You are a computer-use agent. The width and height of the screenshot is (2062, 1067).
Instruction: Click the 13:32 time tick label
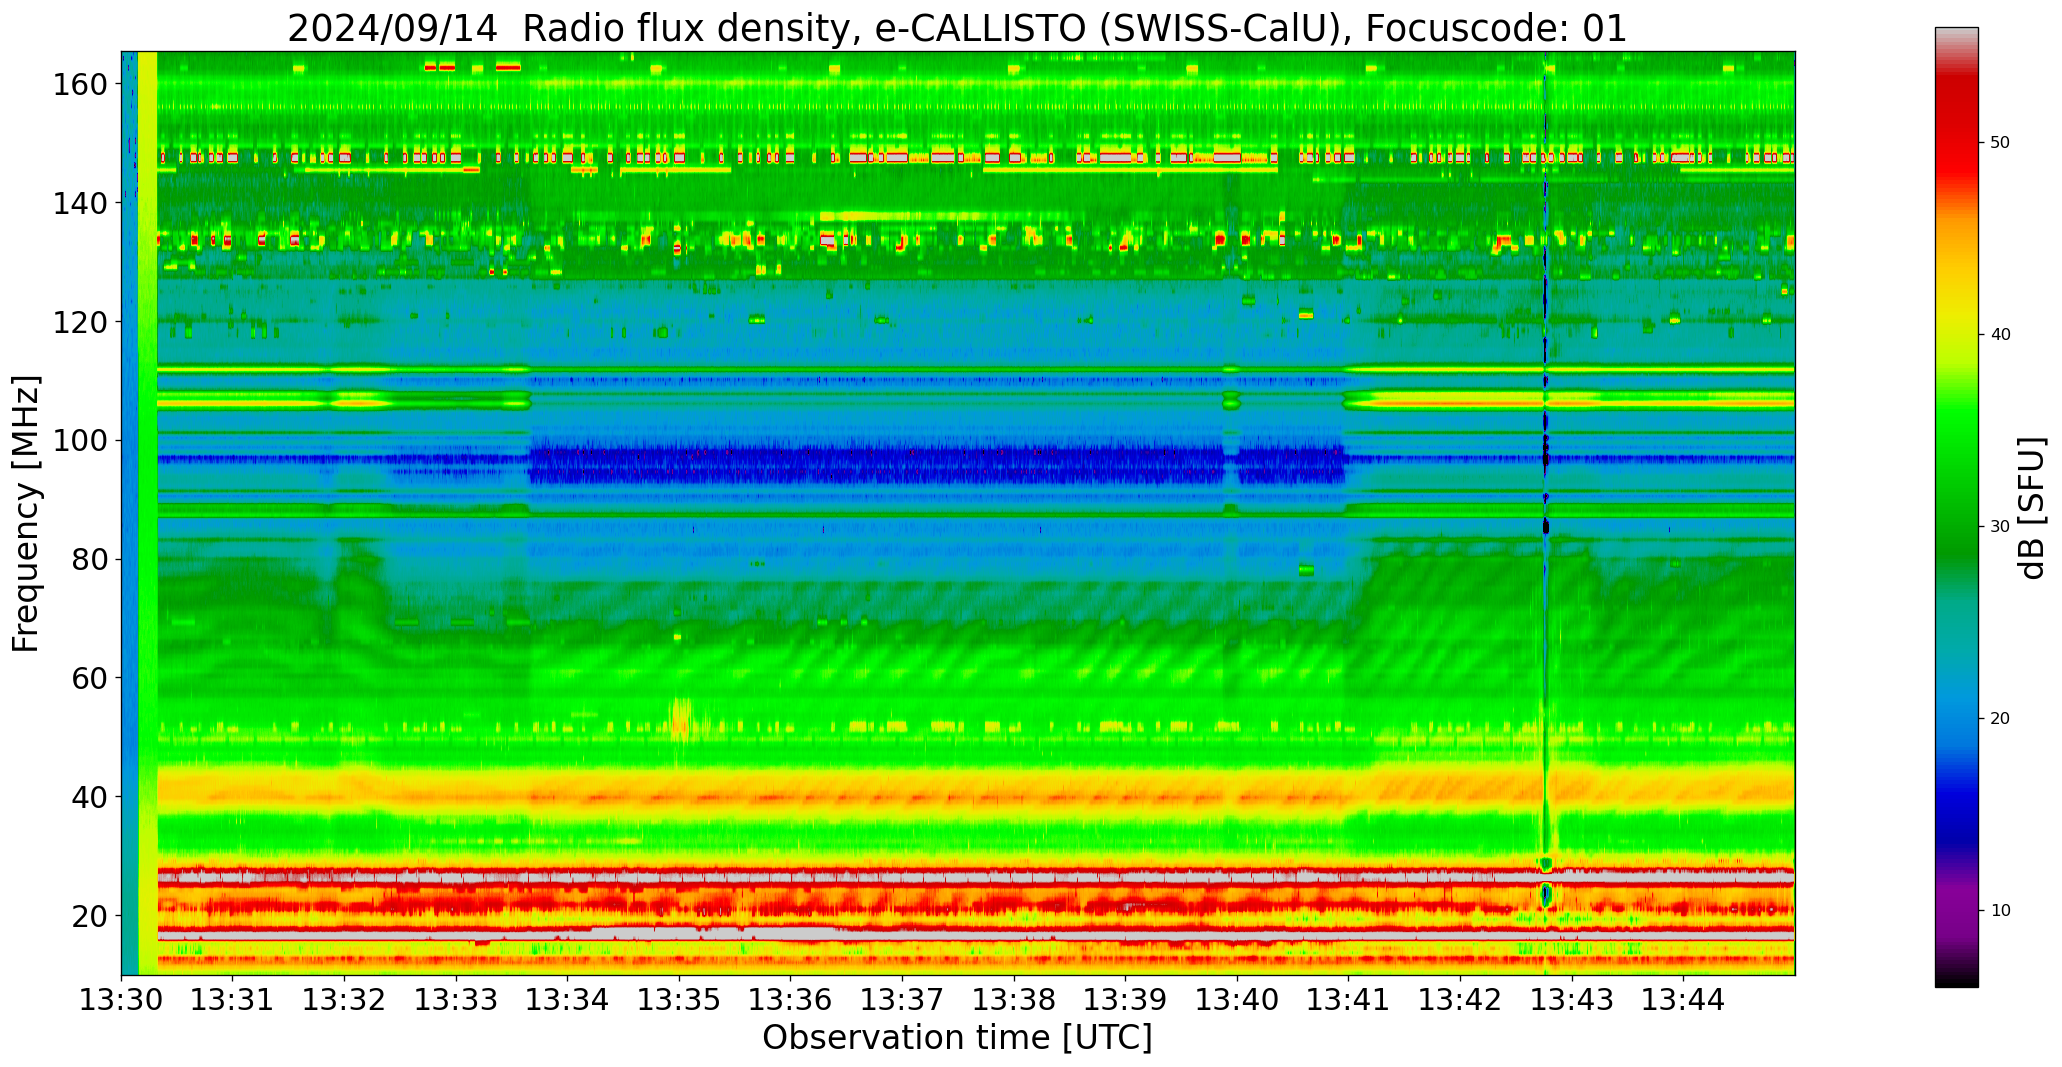[344, 1000]
